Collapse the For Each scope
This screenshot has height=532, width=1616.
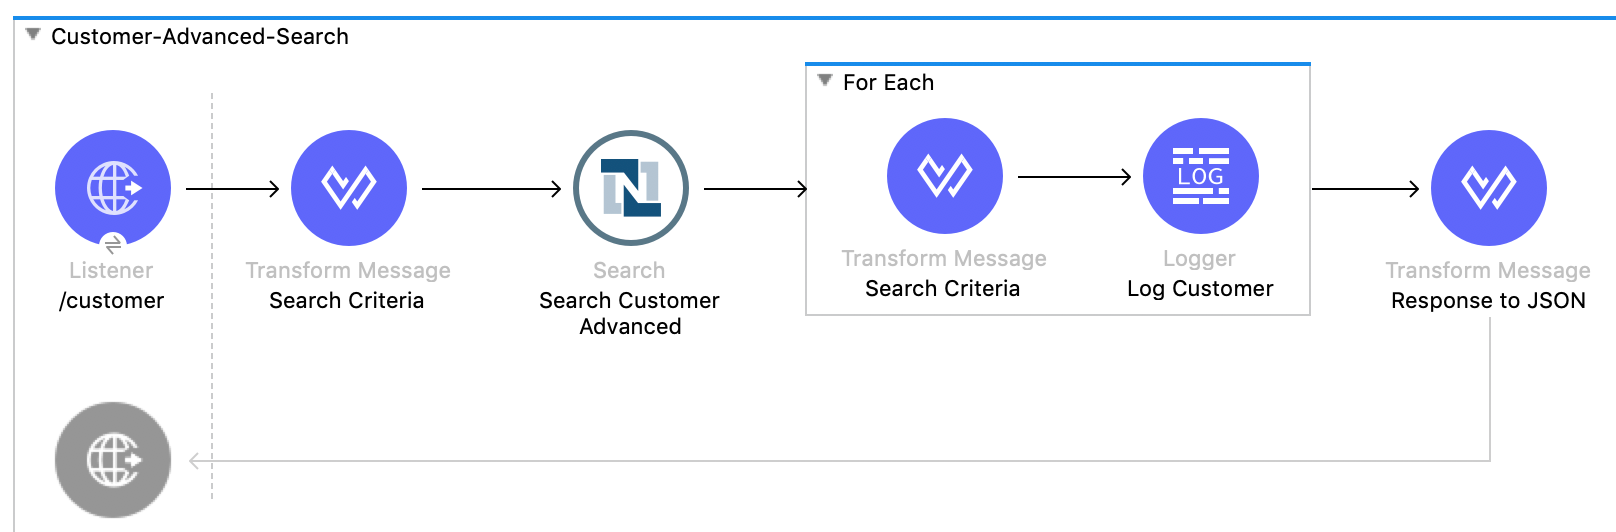pos(825,81)
